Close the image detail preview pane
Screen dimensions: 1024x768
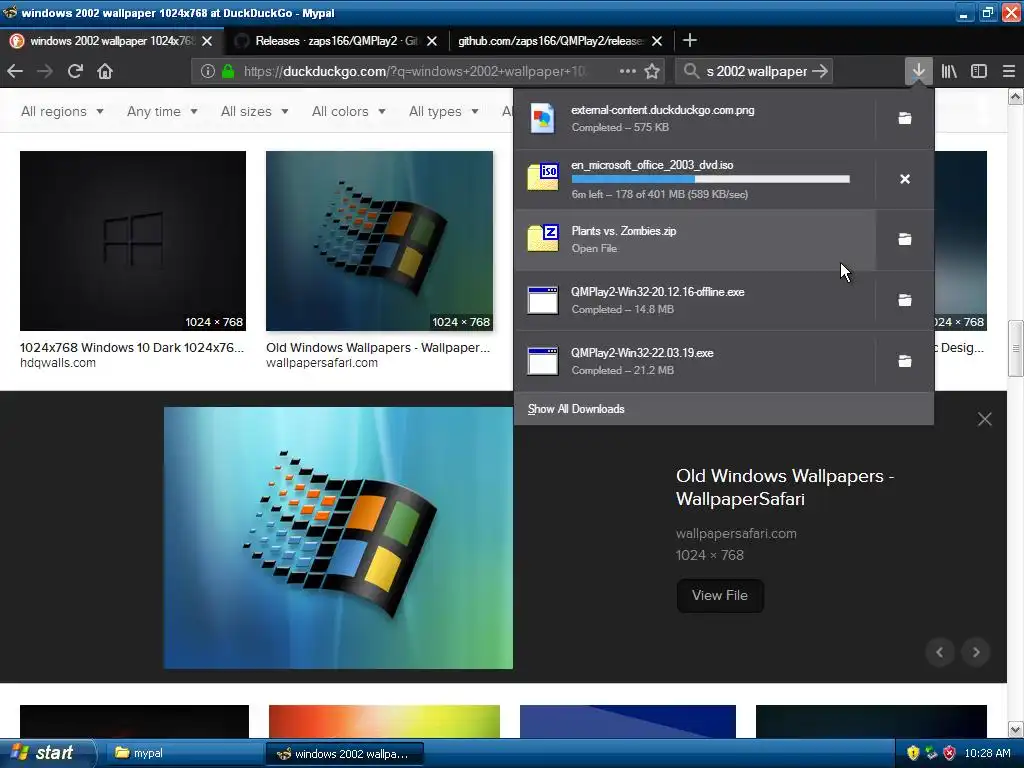[984, 419]
